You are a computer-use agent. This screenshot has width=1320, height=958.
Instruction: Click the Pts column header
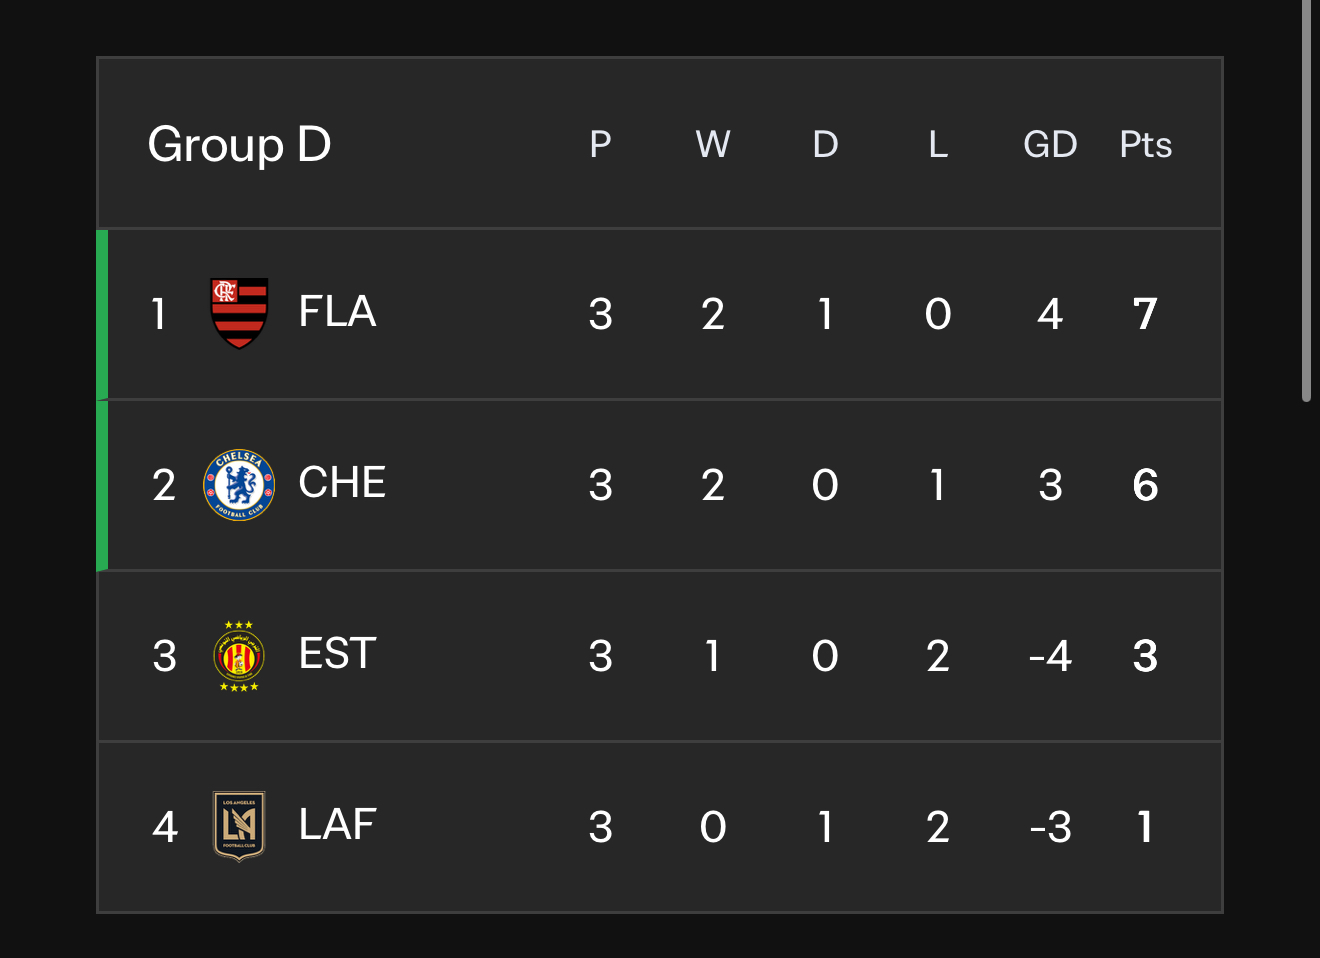click(x=1145, y=145)
